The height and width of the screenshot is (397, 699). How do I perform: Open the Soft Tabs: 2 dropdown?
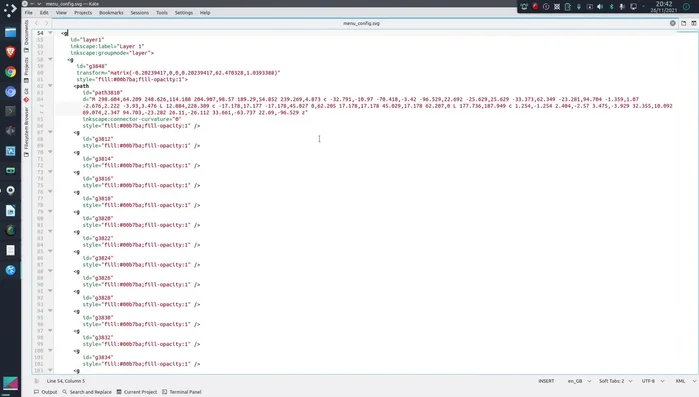tap(616, 381)
